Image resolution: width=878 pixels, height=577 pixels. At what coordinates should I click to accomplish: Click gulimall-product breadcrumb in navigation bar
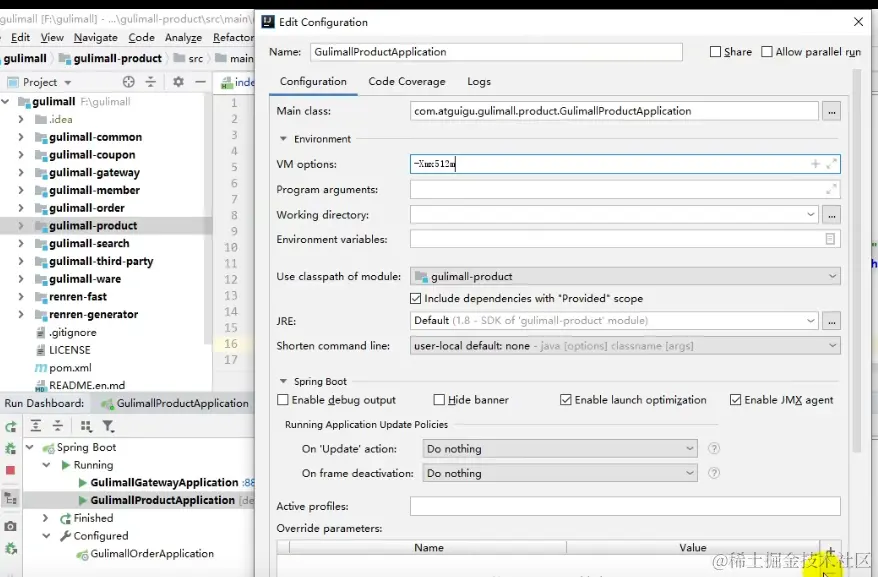(x=117, y=58)
